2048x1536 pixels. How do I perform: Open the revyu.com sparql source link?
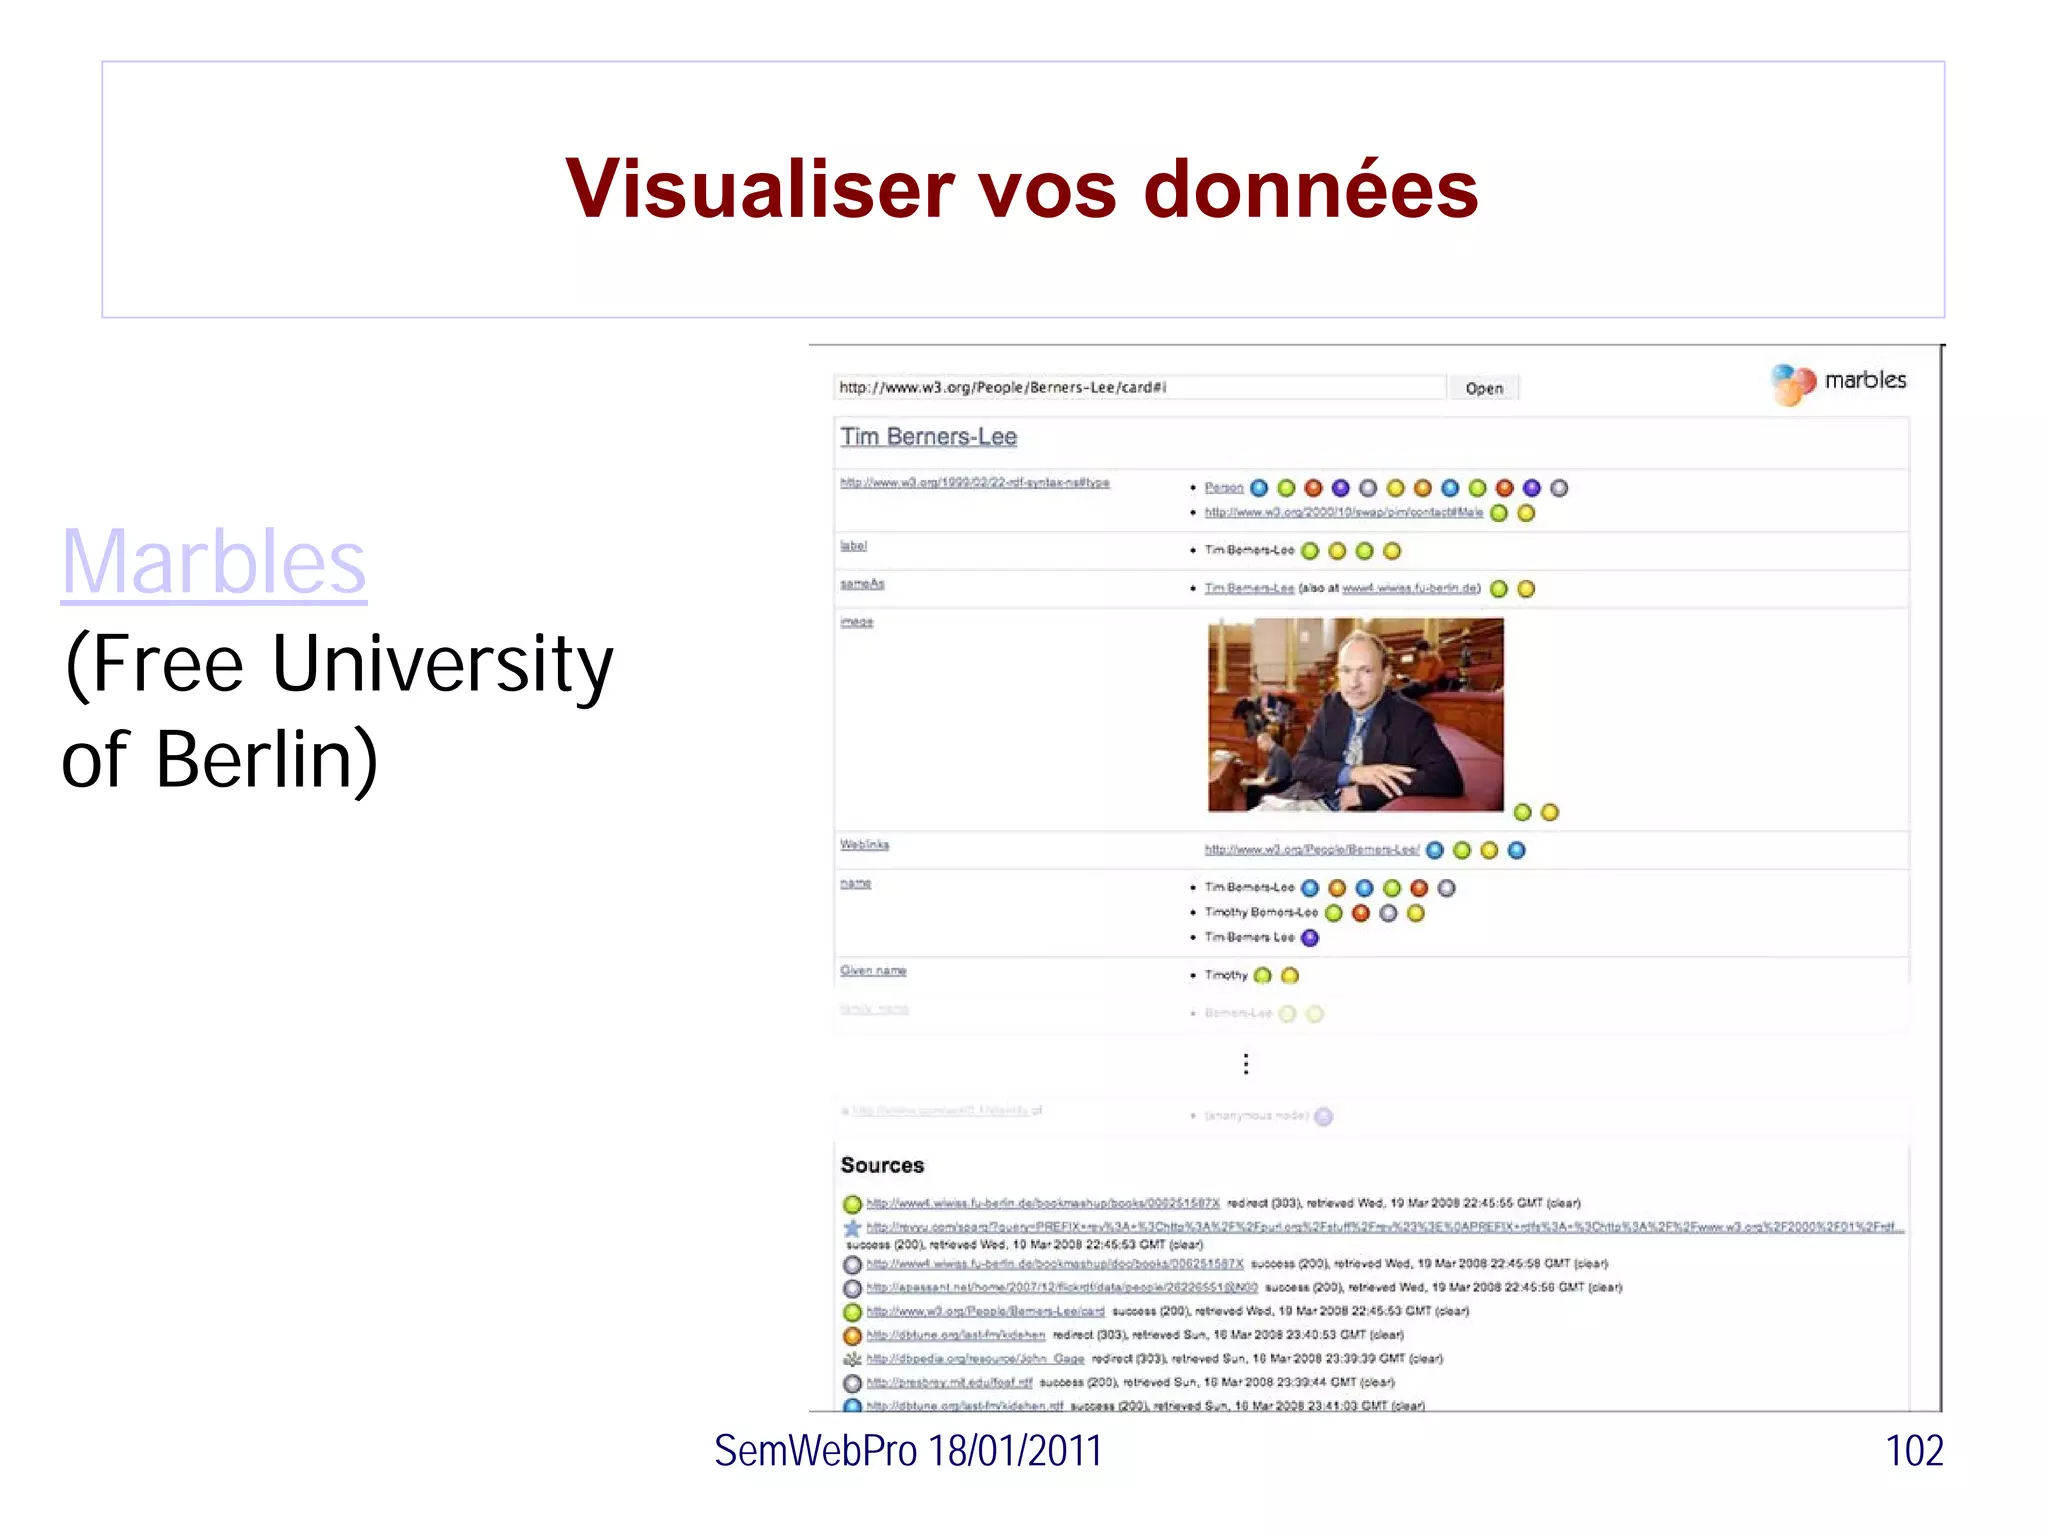click(1385, 1227)
